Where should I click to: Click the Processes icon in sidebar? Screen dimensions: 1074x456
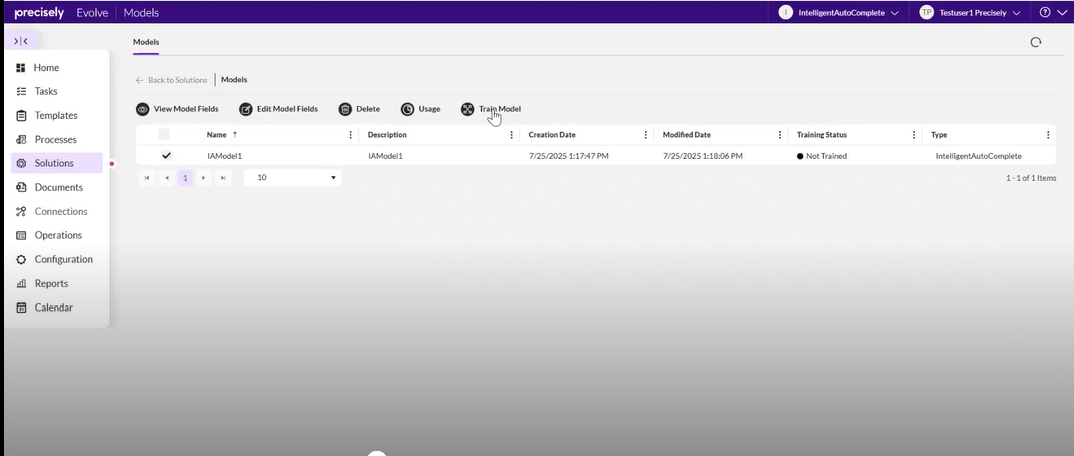pos(21,140)
